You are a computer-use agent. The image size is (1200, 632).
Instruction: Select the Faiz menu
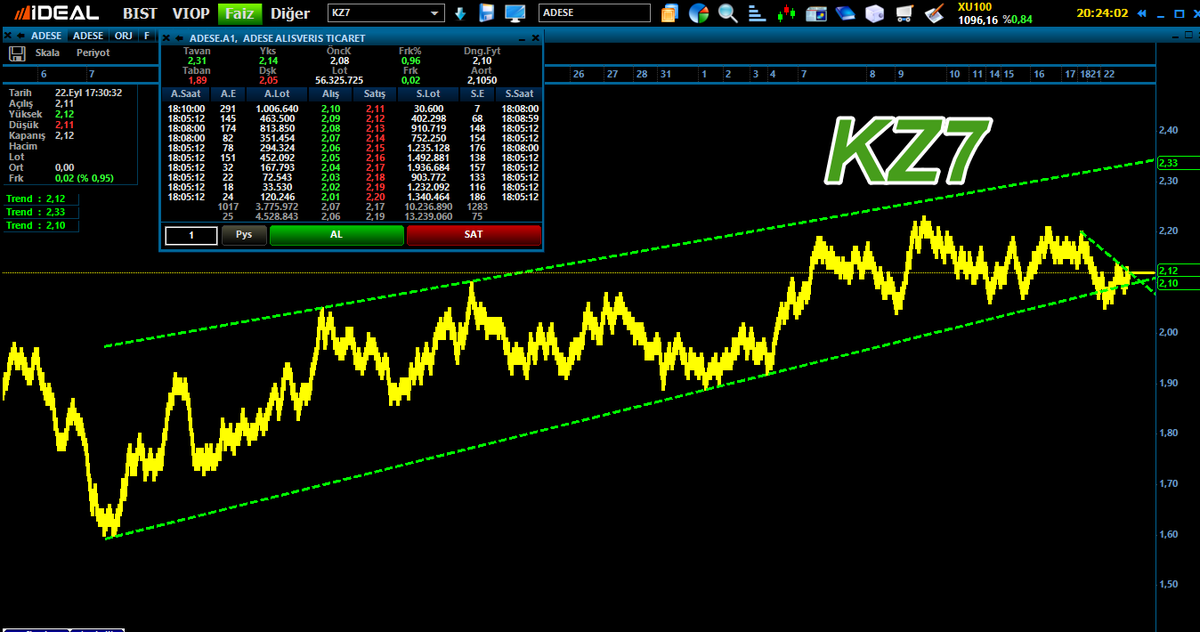(240, 14)
